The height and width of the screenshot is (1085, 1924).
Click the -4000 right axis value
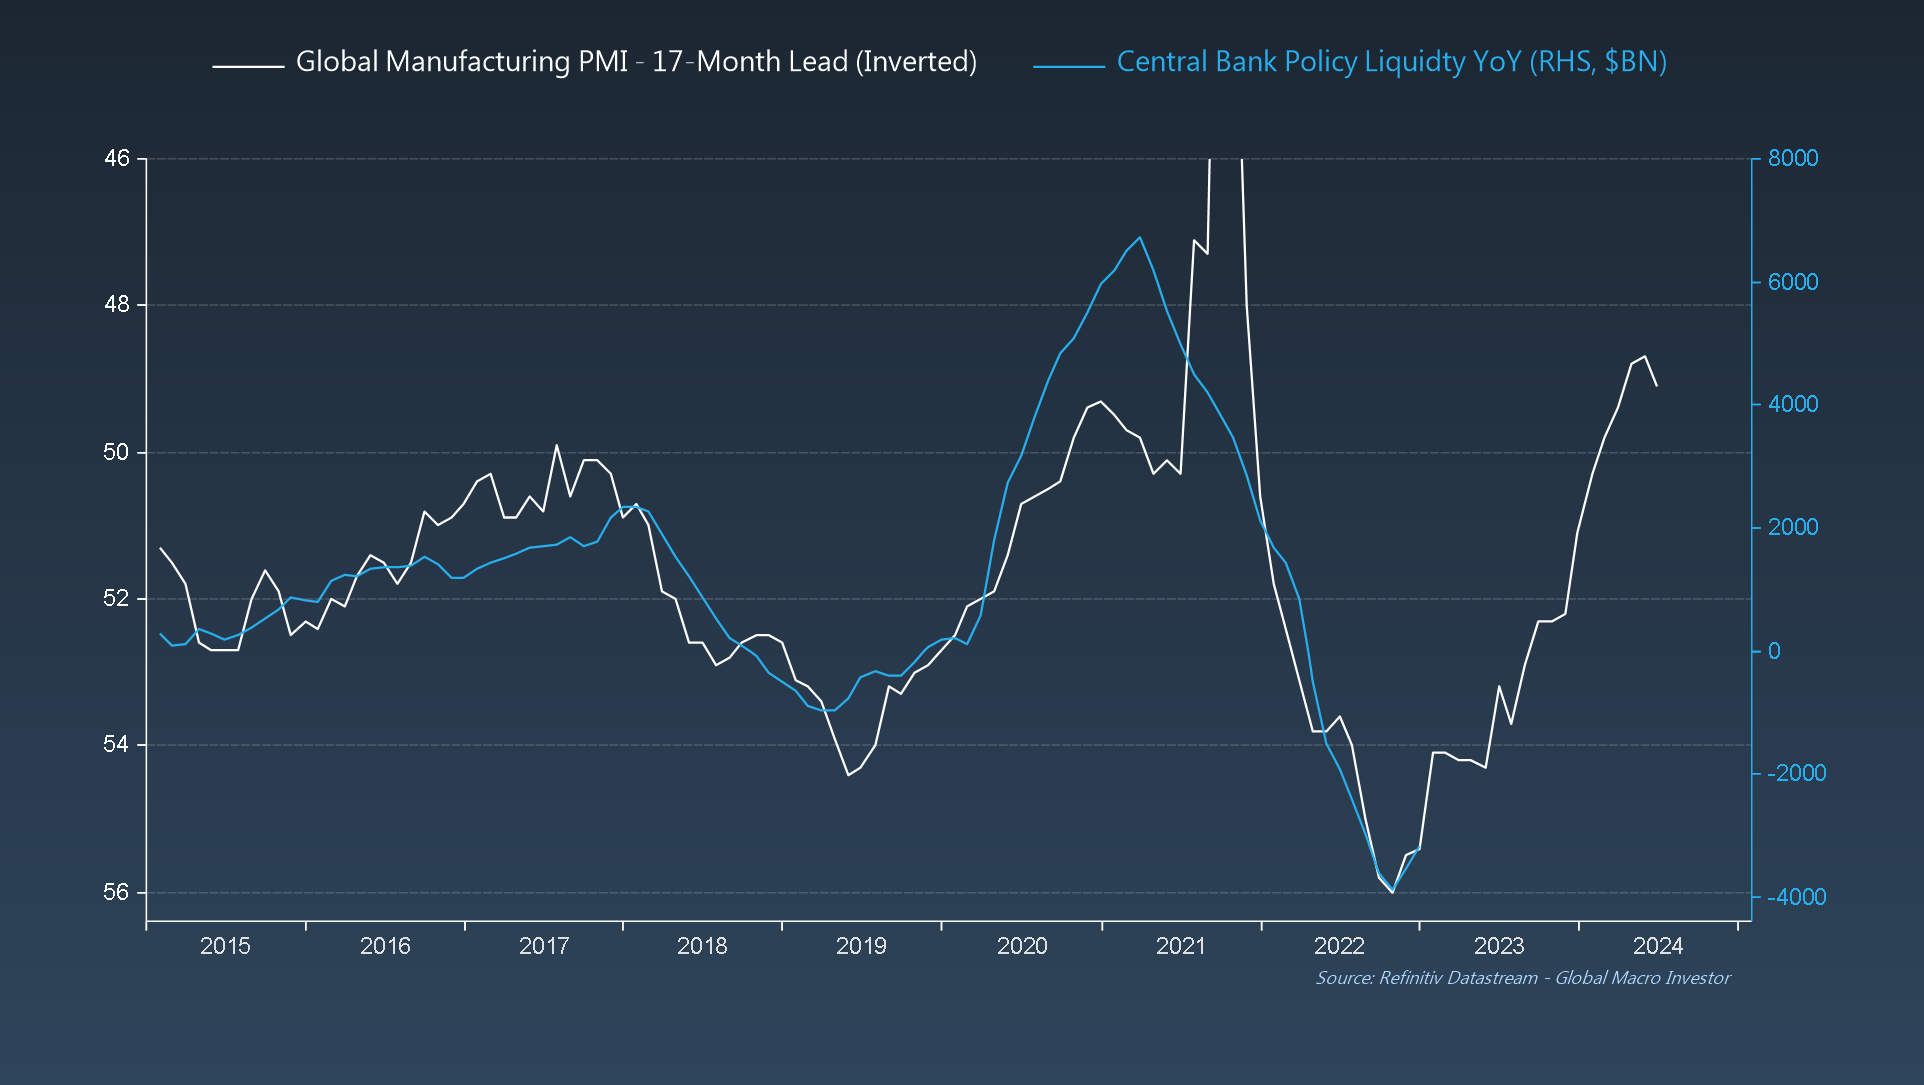point(1796,897)
